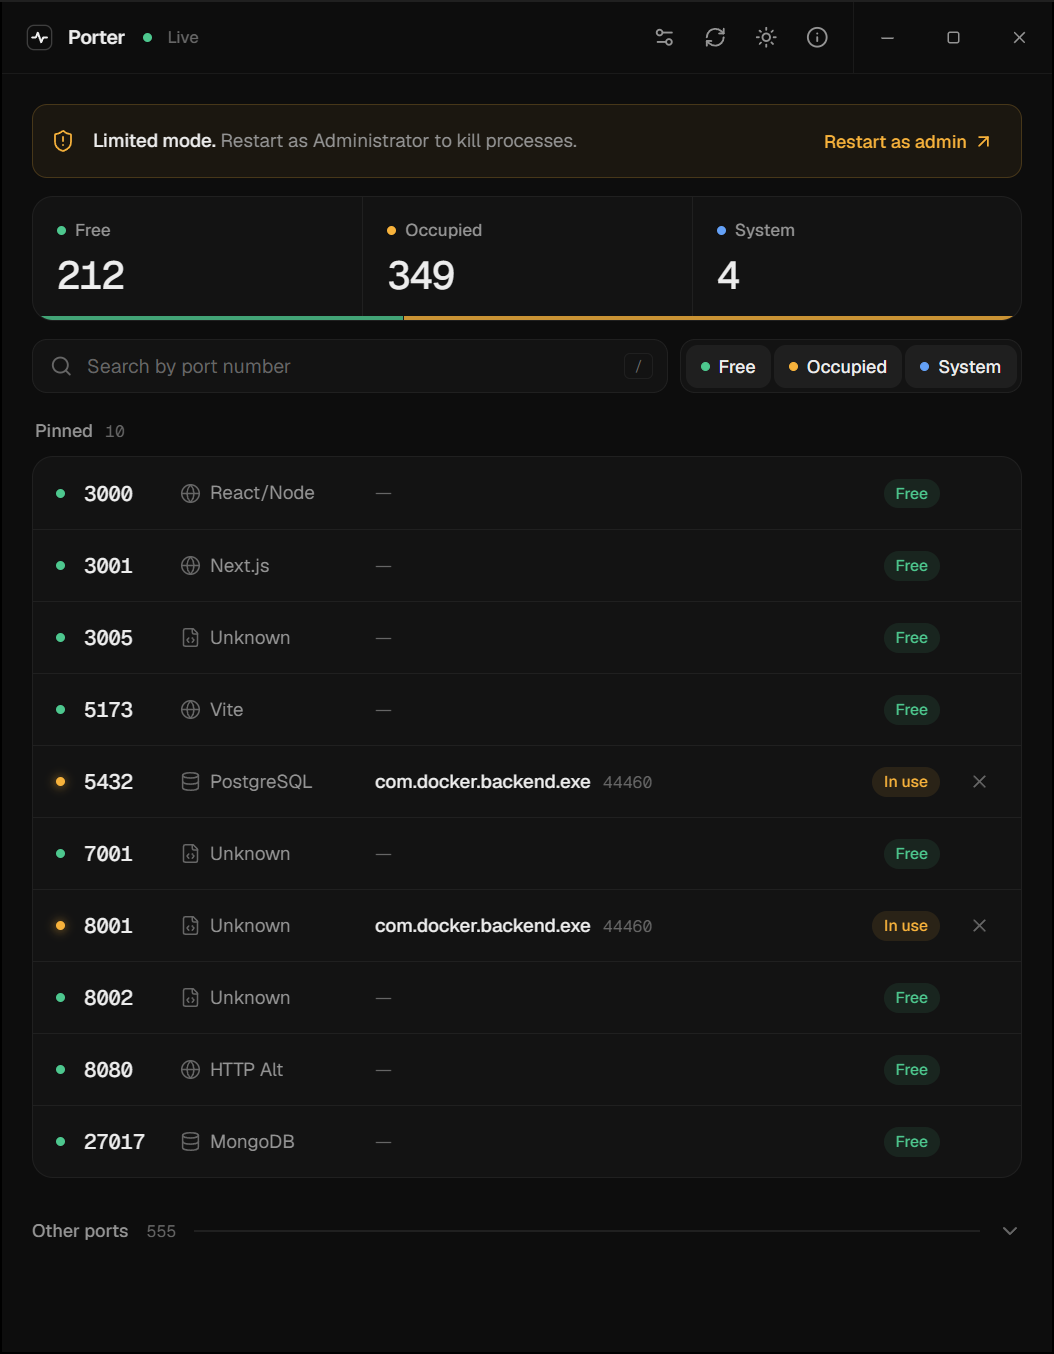Click the Free badge on port 3000
1054x1354 pixels.
pos(912,493)
